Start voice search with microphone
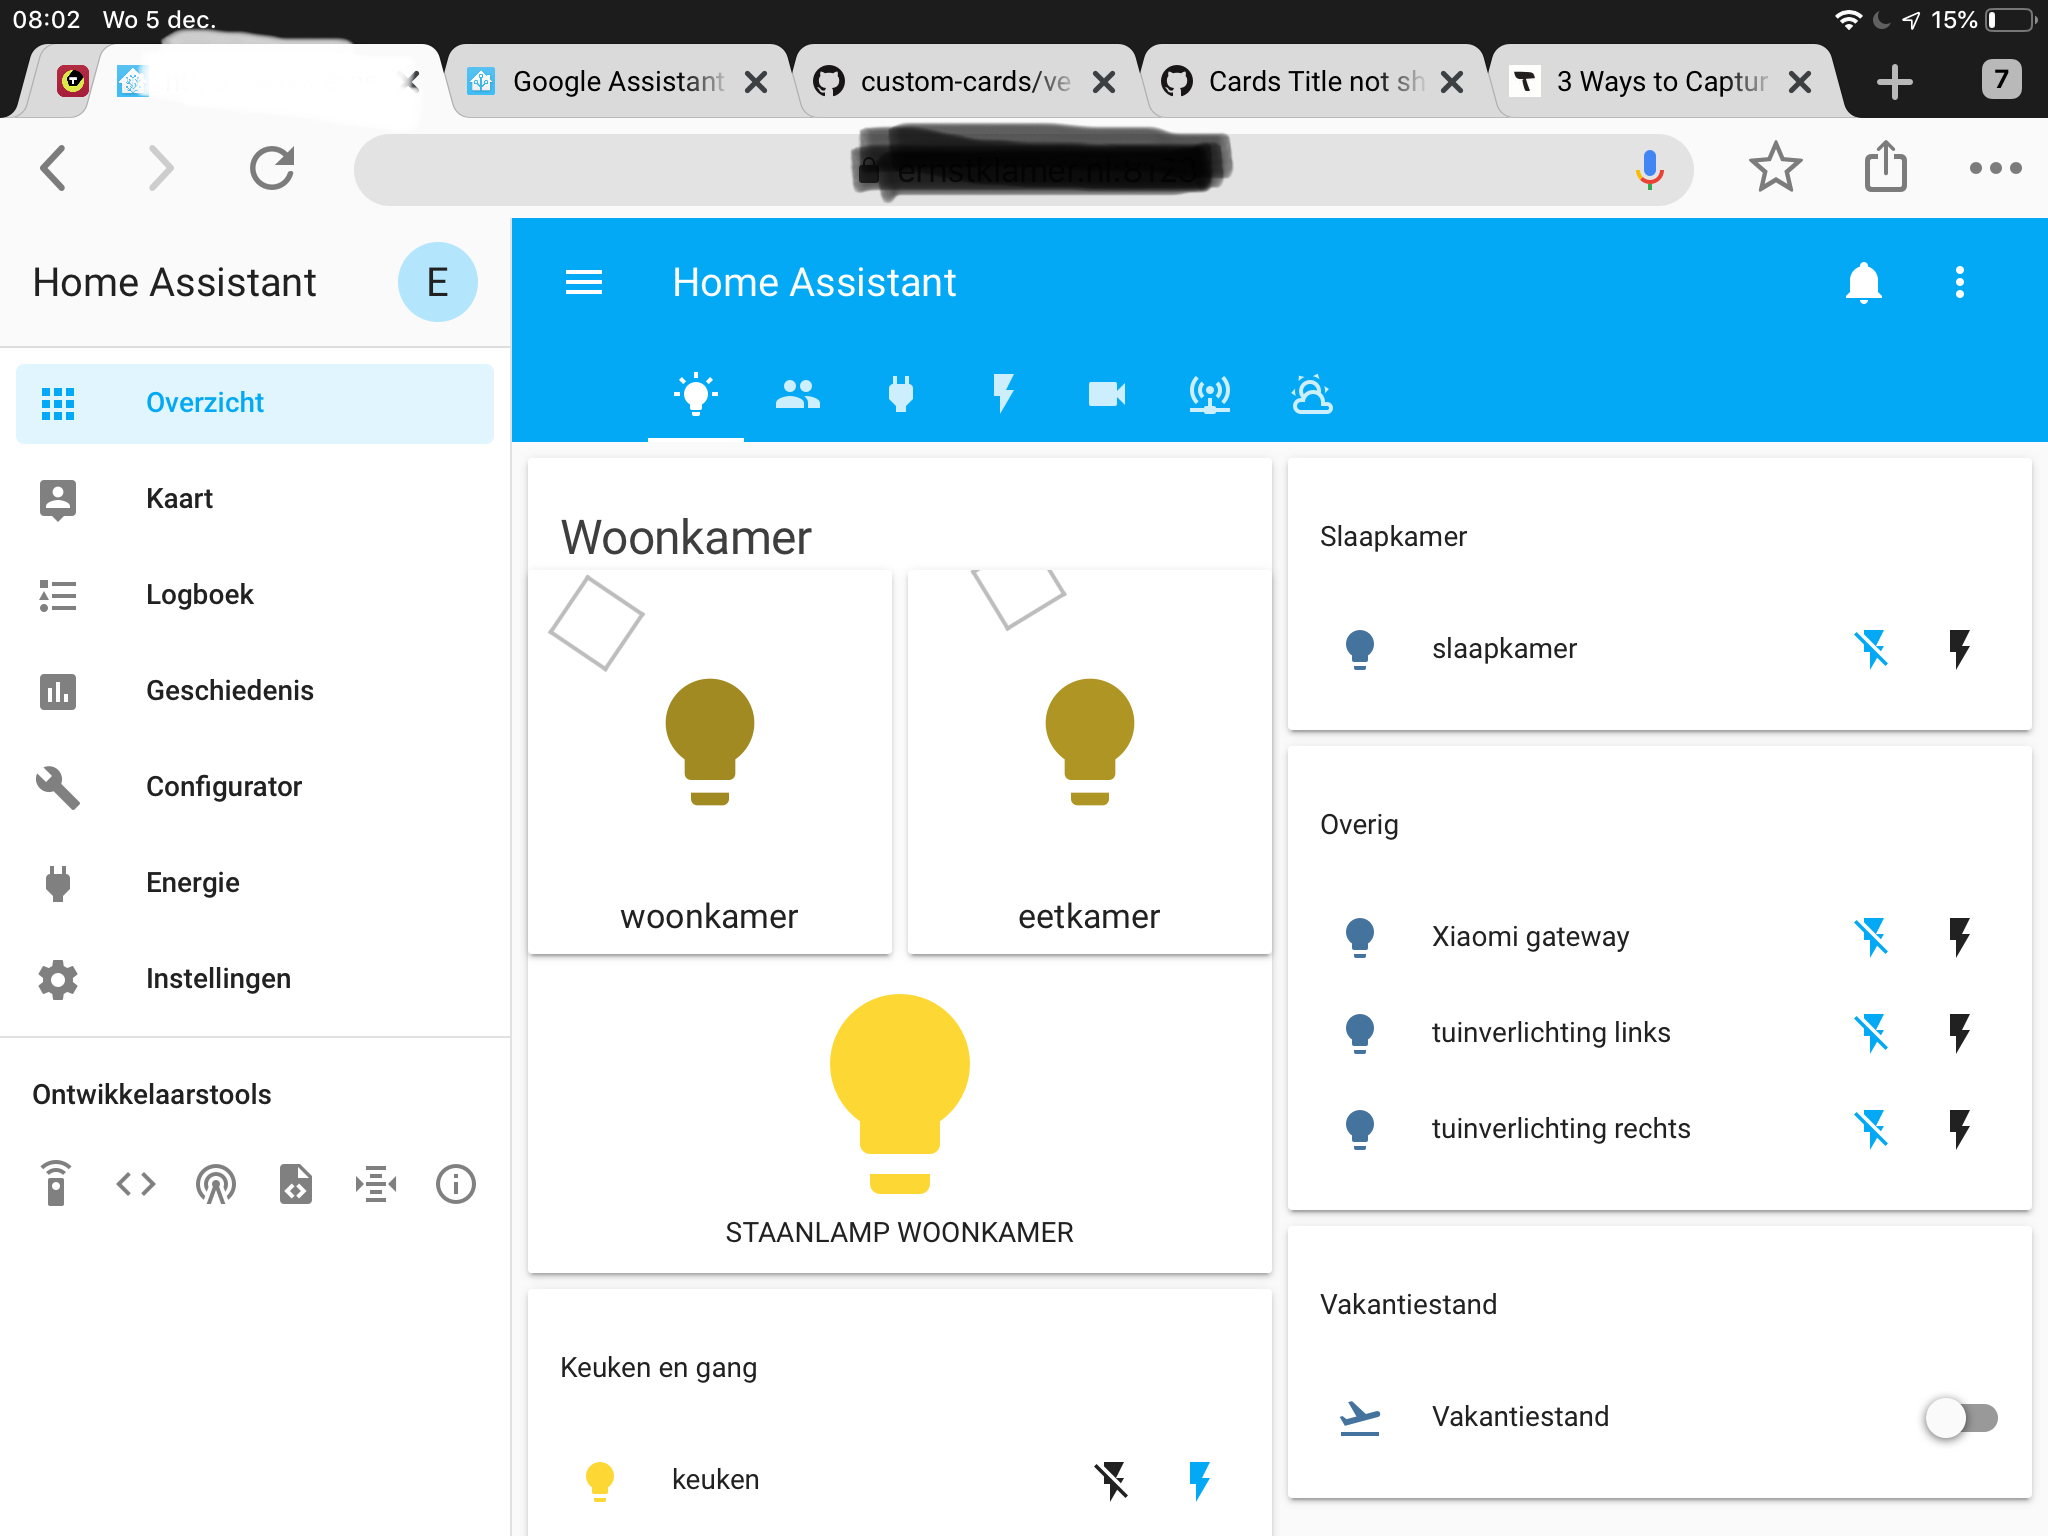Screen dimensions: 2048x1536 point(1649,170)
